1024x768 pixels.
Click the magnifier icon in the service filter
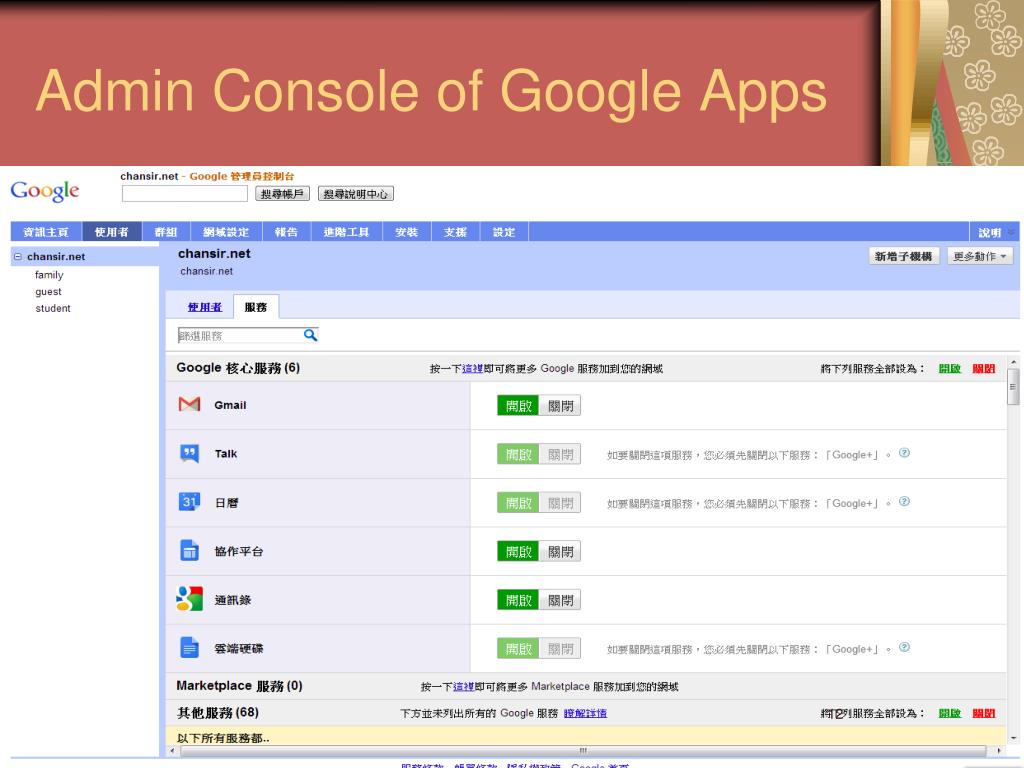[310, 335]
